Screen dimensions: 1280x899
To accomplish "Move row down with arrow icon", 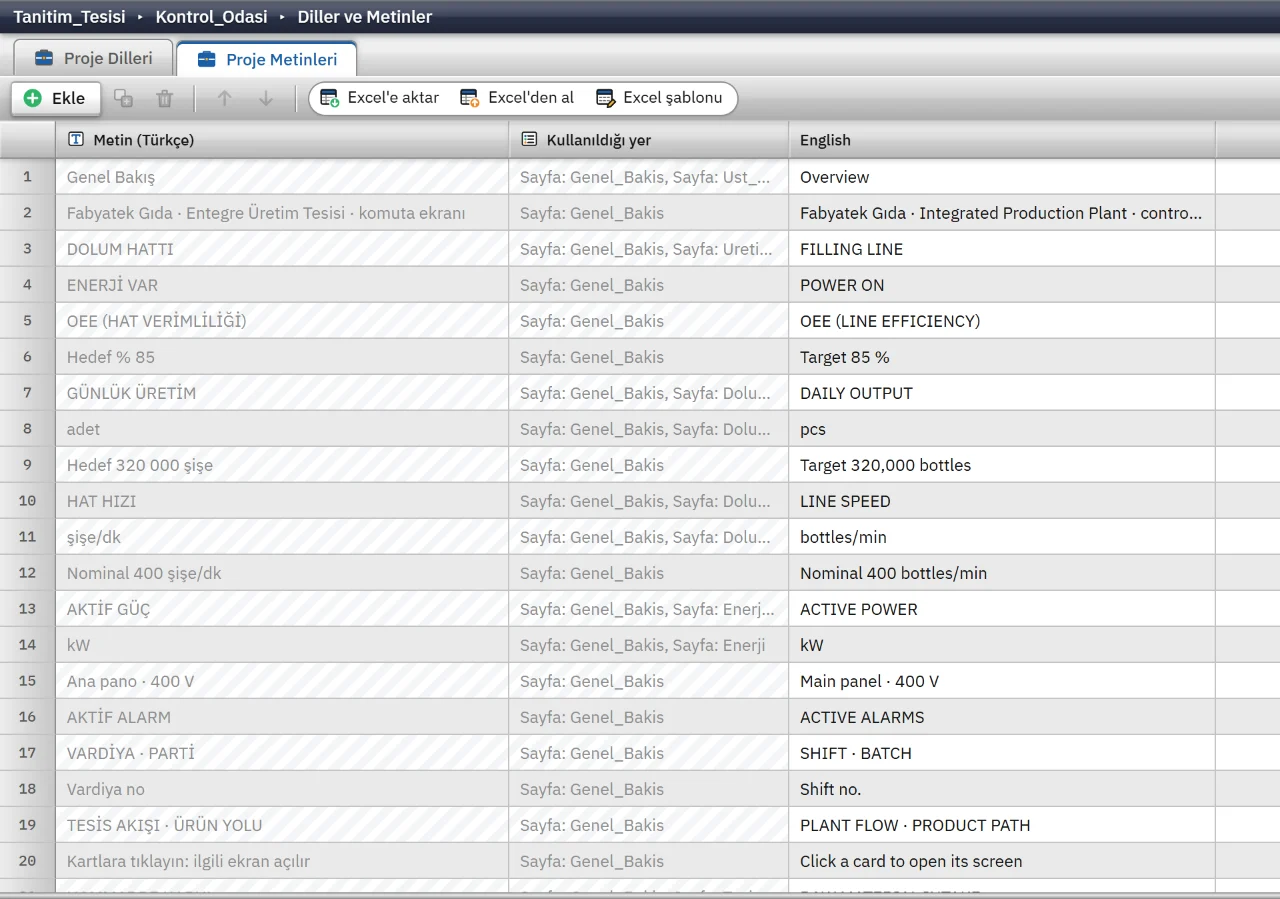I will 266,98.
